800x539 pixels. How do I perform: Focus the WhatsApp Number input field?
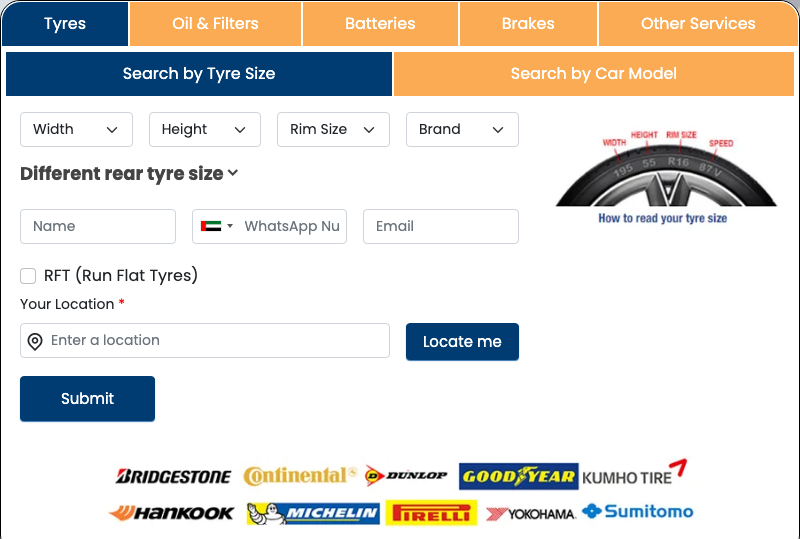click(292, 226)
